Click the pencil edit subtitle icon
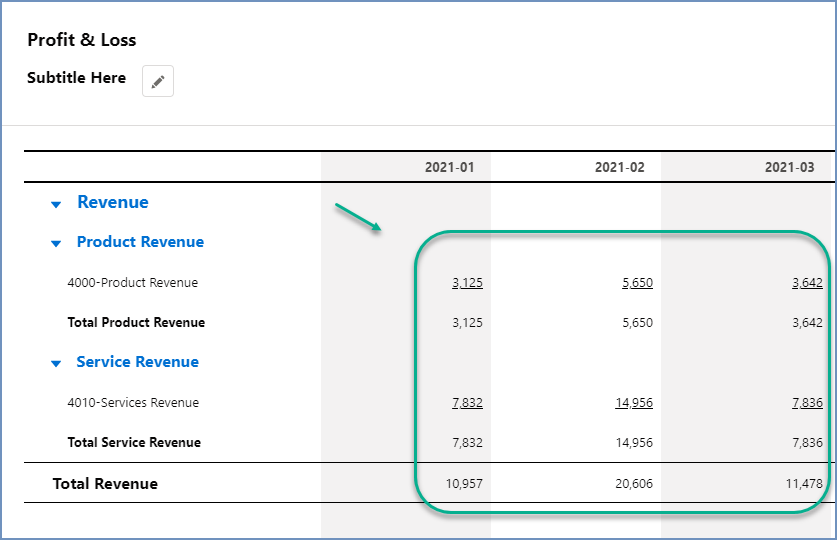 (158, 81)
